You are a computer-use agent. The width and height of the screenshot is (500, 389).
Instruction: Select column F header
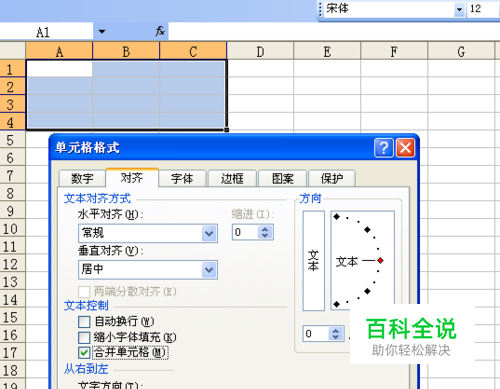pyautogui.click(x=394, y=51)
